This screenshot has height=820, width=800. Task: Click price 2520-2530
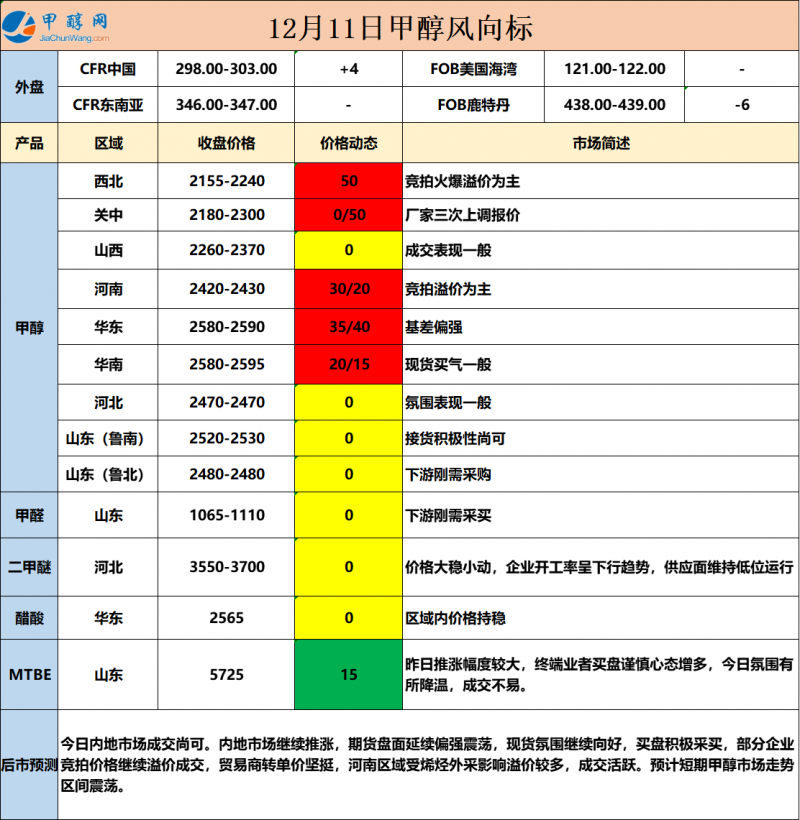227,438
